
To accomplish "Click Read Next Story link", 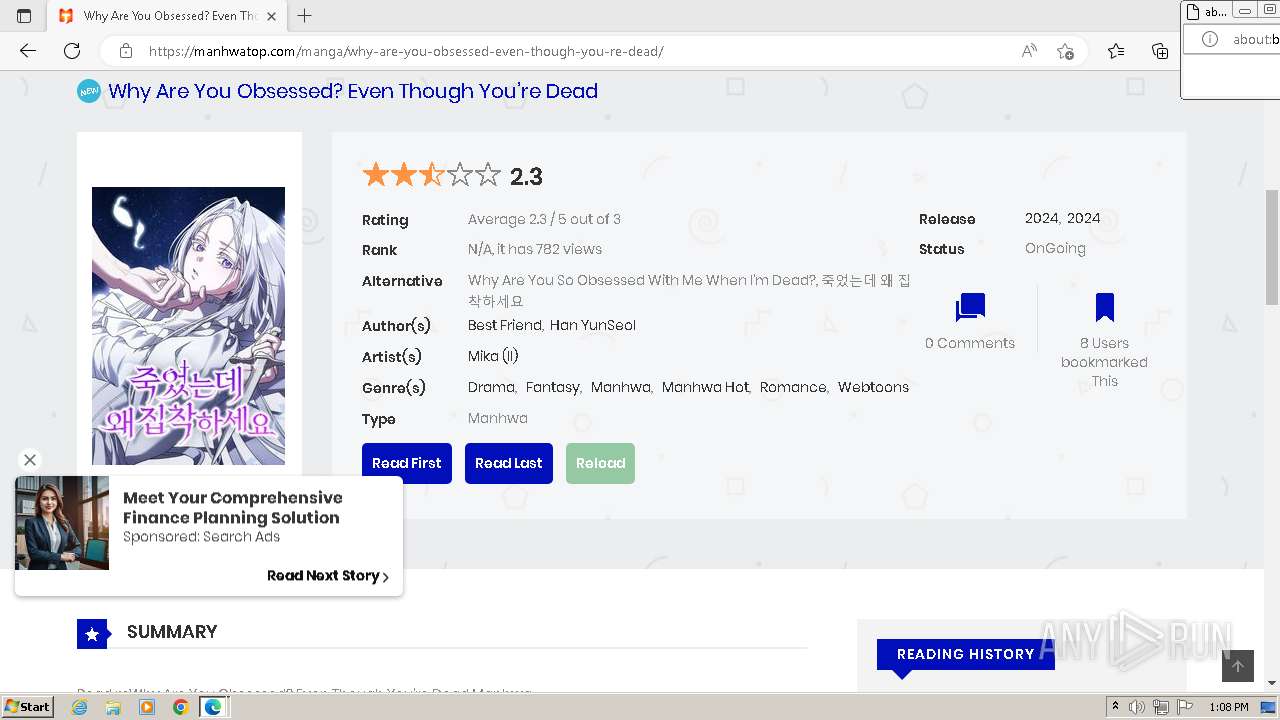I will pyautogui.click(x=328, y=576).
